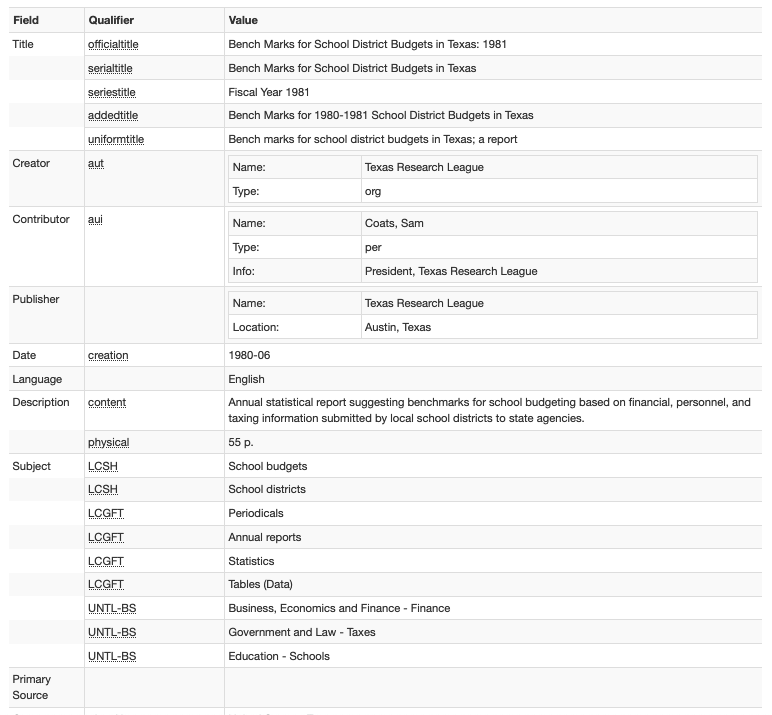Screen dimensions: 772x715
Task: Click the content qualifier for Description
Action: 107,402
